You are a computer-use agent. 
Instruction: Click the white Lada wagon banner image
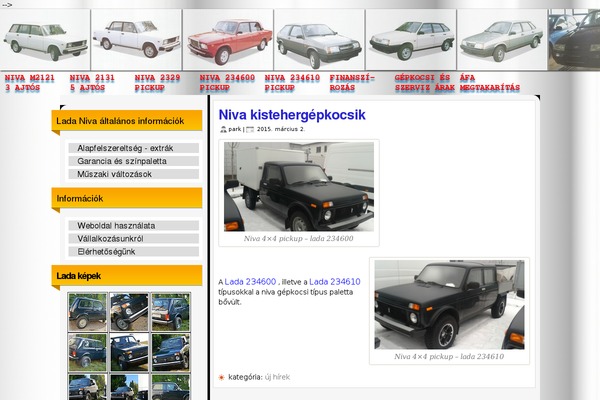tap(45, 40)
